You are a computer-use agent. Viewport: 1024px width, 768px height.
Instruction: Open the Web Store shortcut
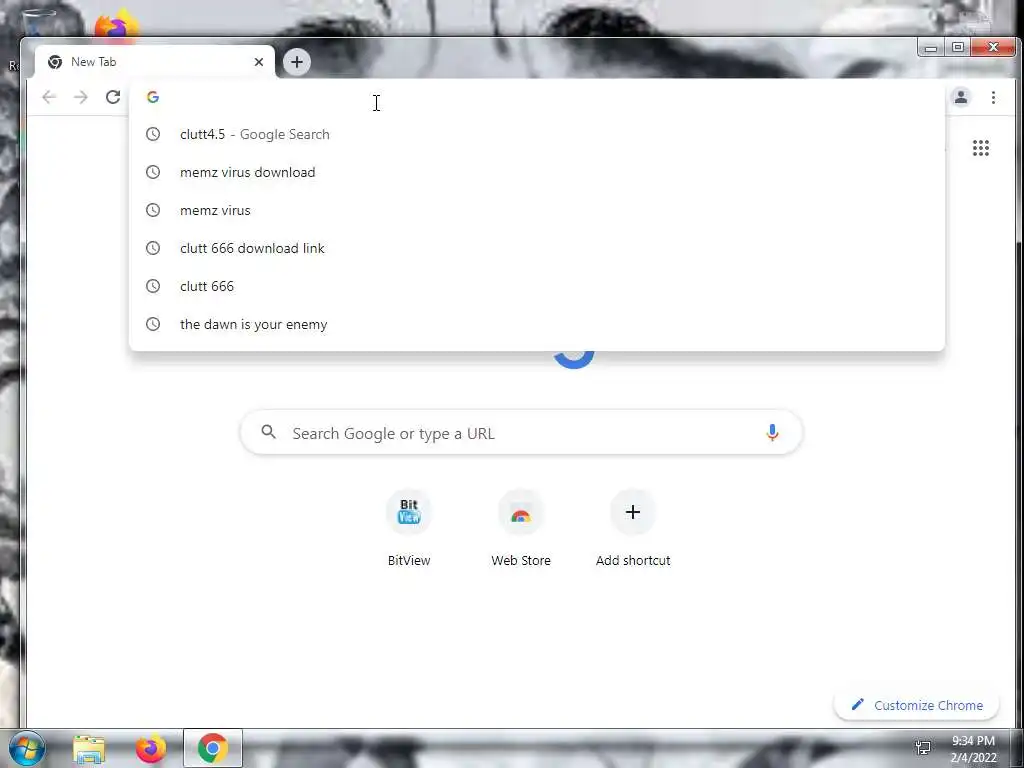coord(521,529)
